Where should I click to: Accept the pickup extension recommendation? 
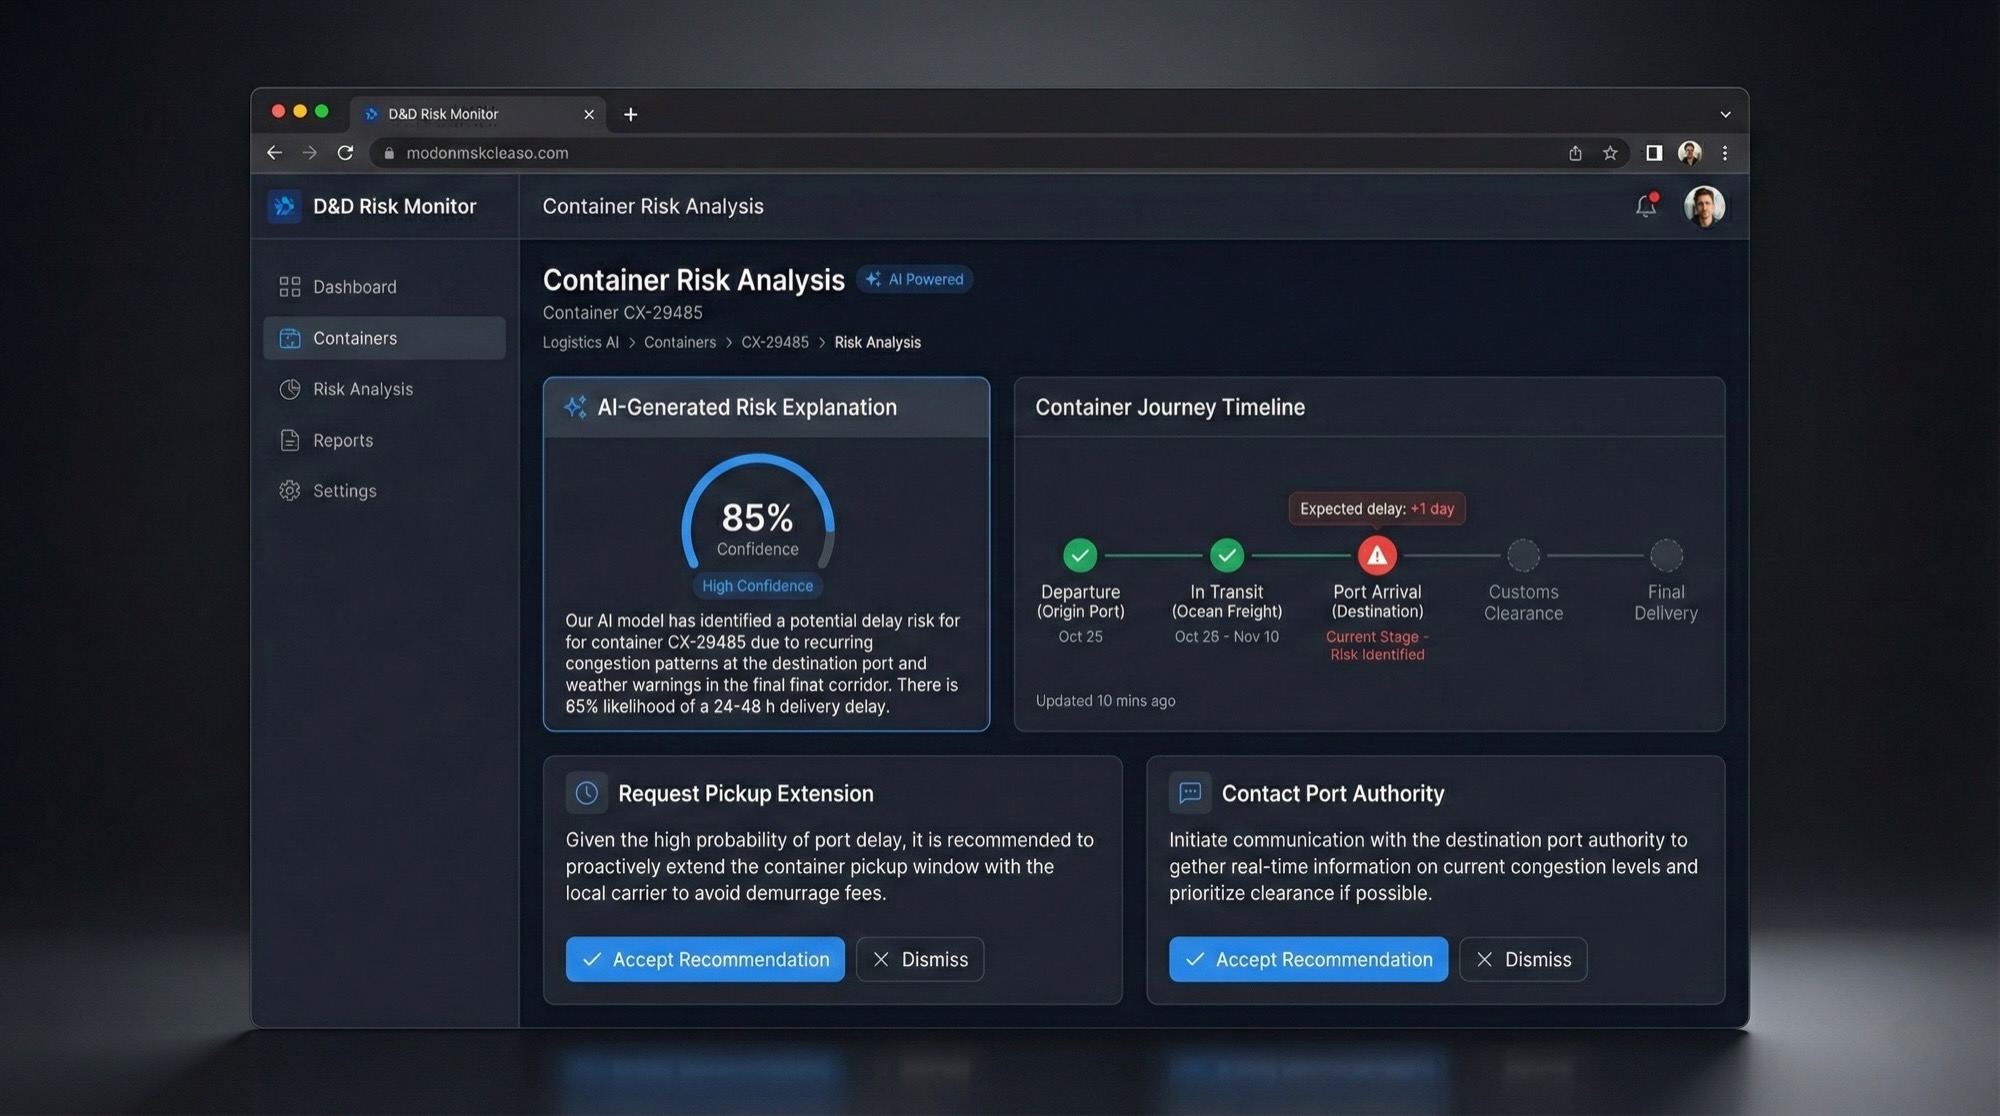[x=704, y=959]
